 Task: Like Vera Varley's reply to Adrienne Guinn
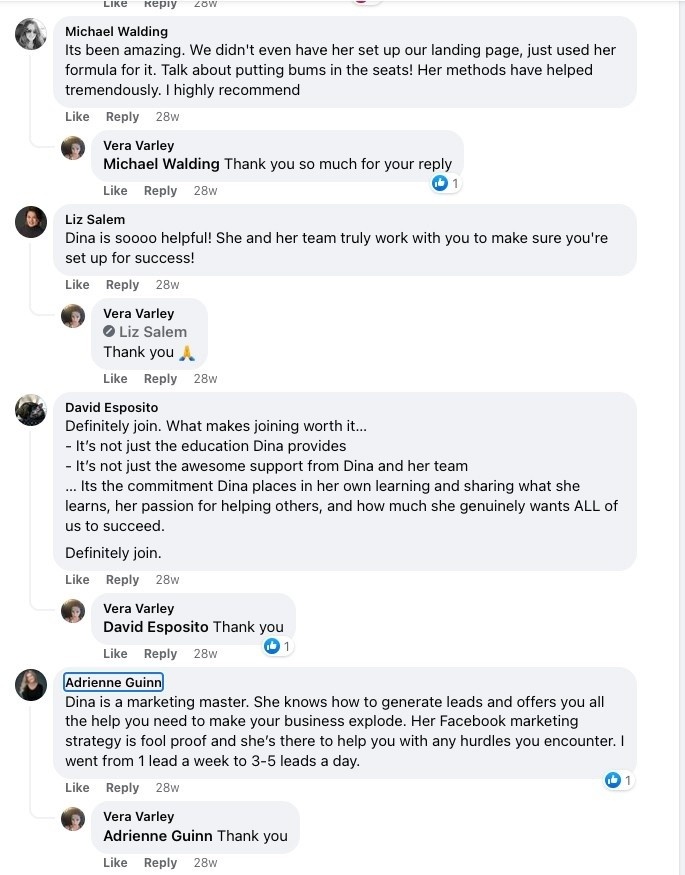[x=115, y=863]
